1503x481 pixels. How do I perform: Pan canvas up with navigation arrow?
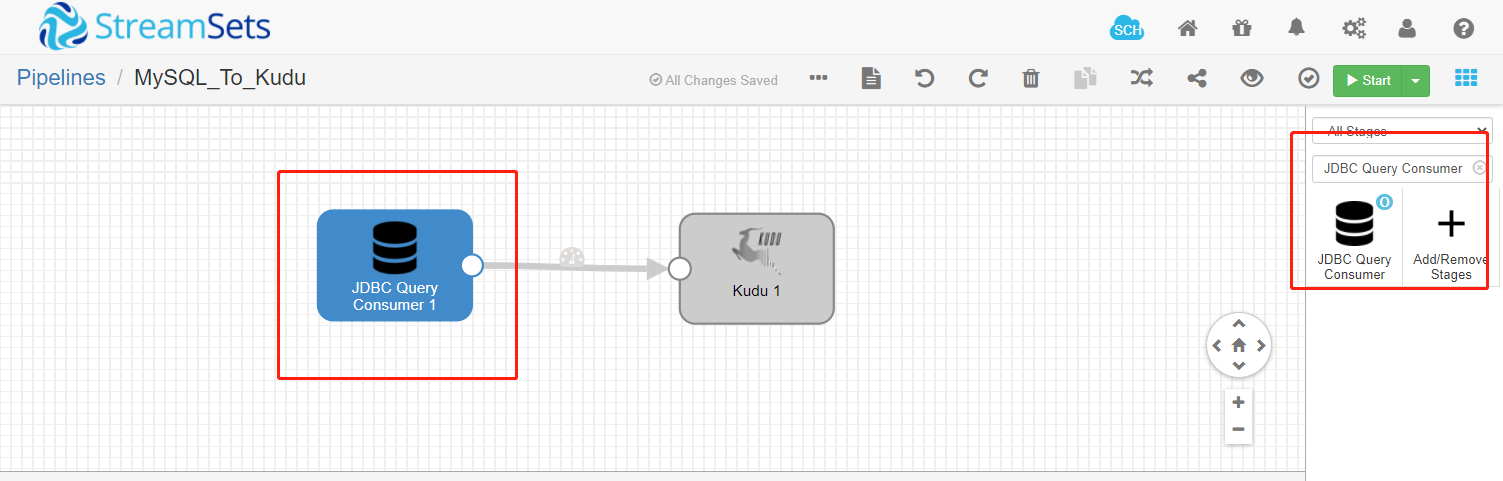(1239, 323)
